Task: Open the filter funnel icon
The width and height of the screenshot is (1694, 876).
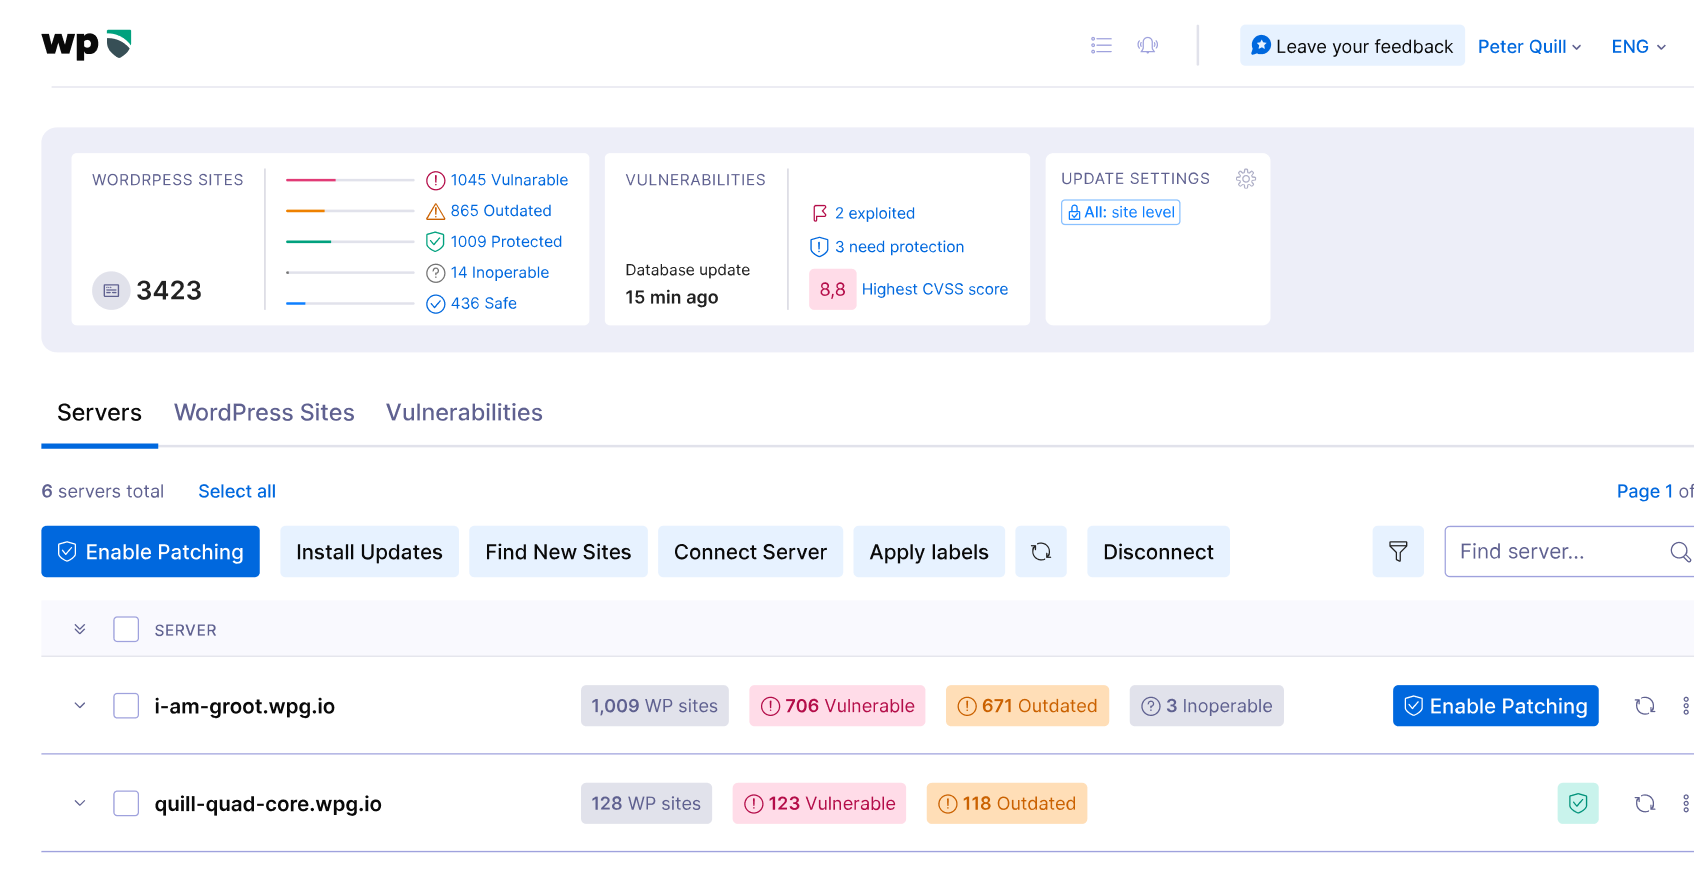Action: (1397, 552)
